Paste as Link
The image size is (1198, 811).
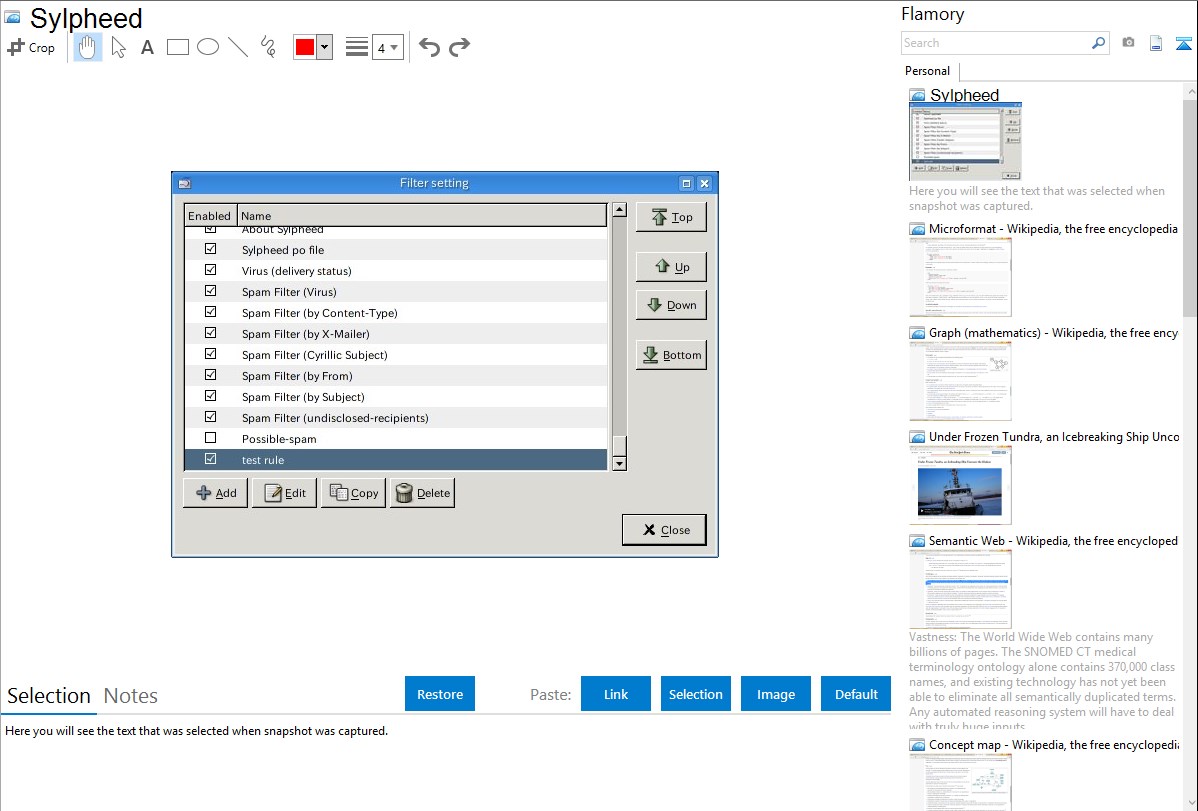point(616,694)
